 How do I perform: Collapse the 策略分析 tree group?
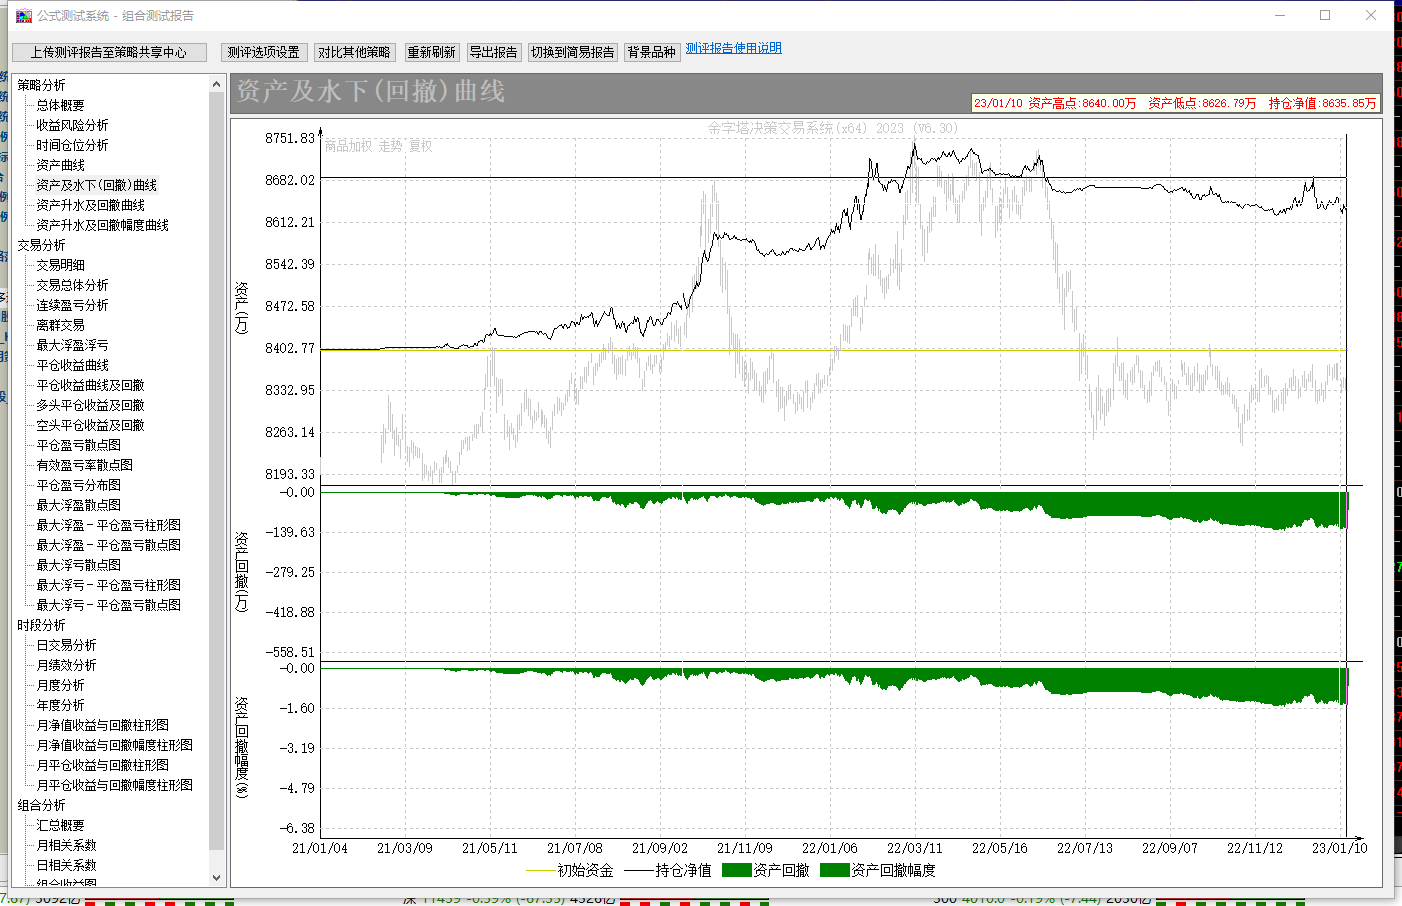[x=41, y=85]
